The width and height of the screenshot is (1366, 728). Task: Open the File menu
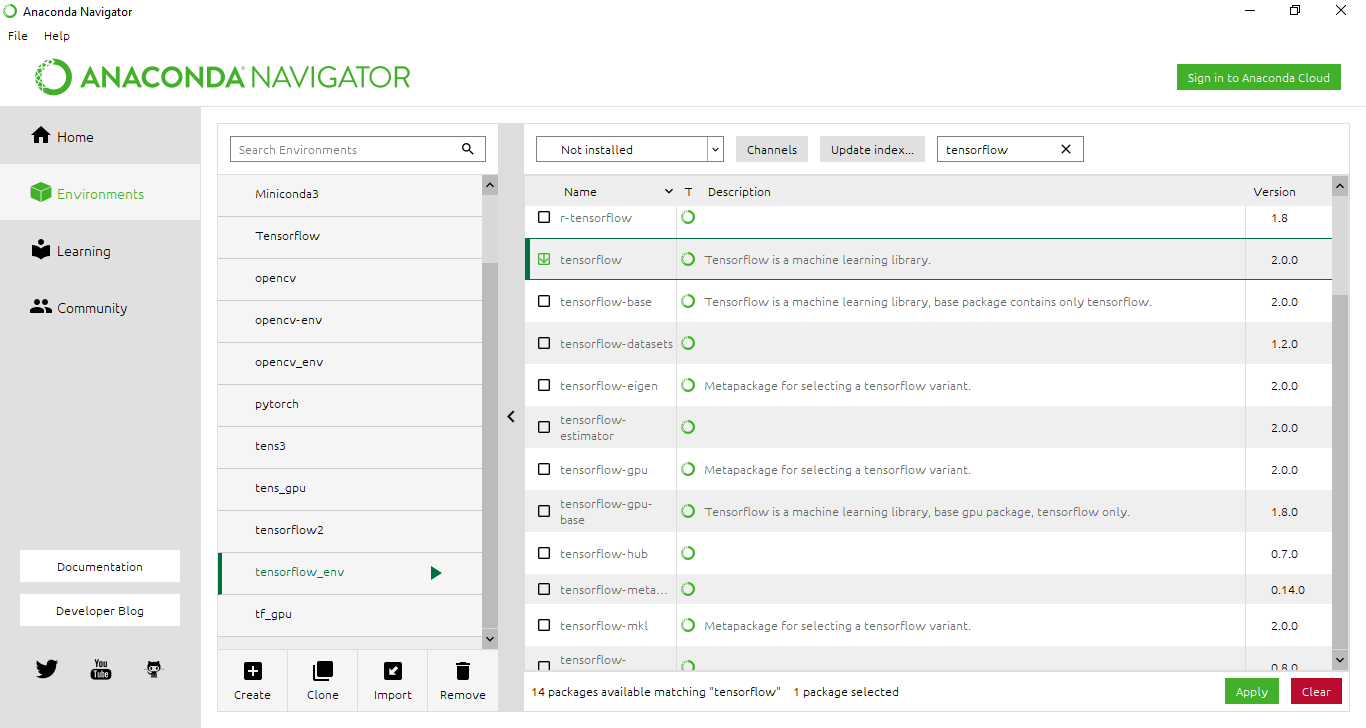(17, 35)
